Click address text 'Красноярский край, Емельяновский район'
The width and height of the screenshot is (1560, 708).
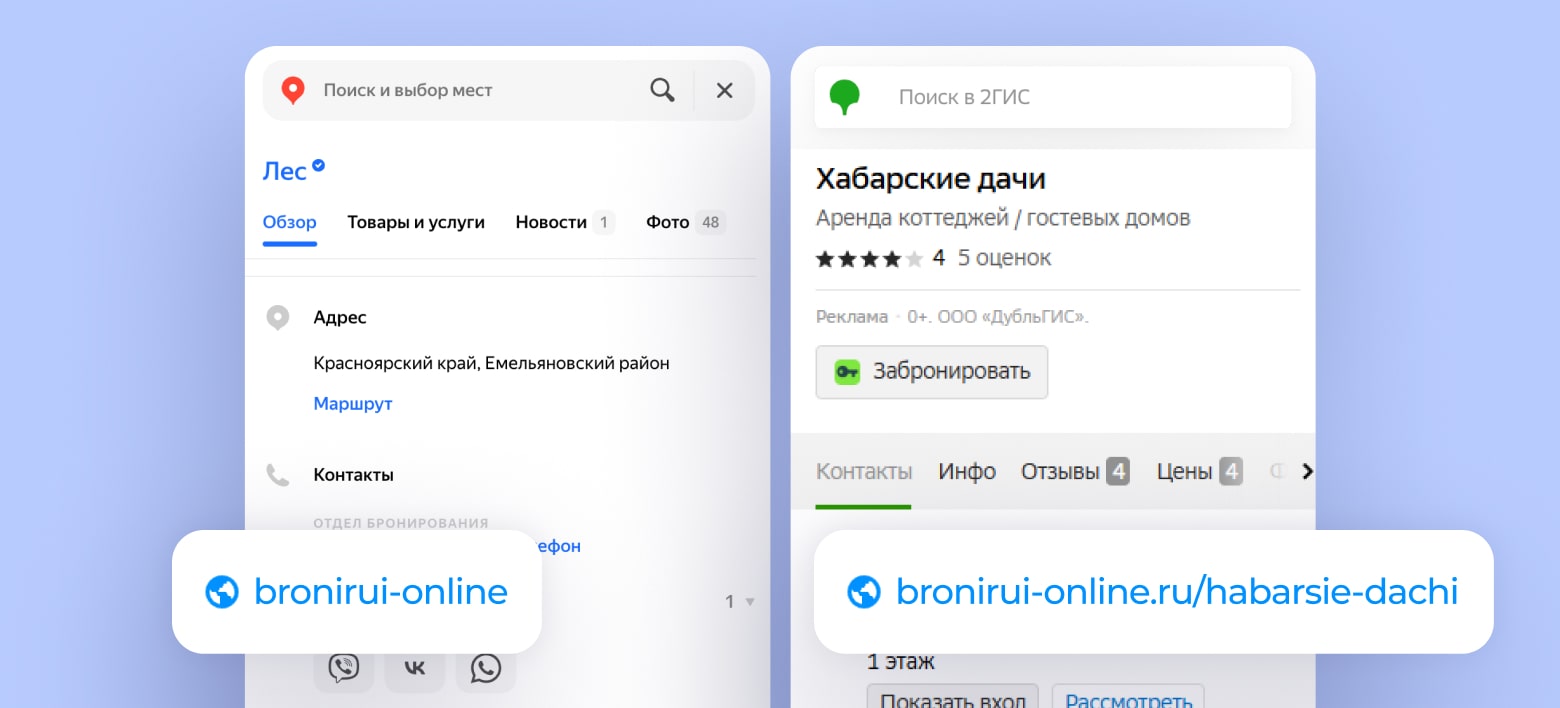[x=491, y=363]
